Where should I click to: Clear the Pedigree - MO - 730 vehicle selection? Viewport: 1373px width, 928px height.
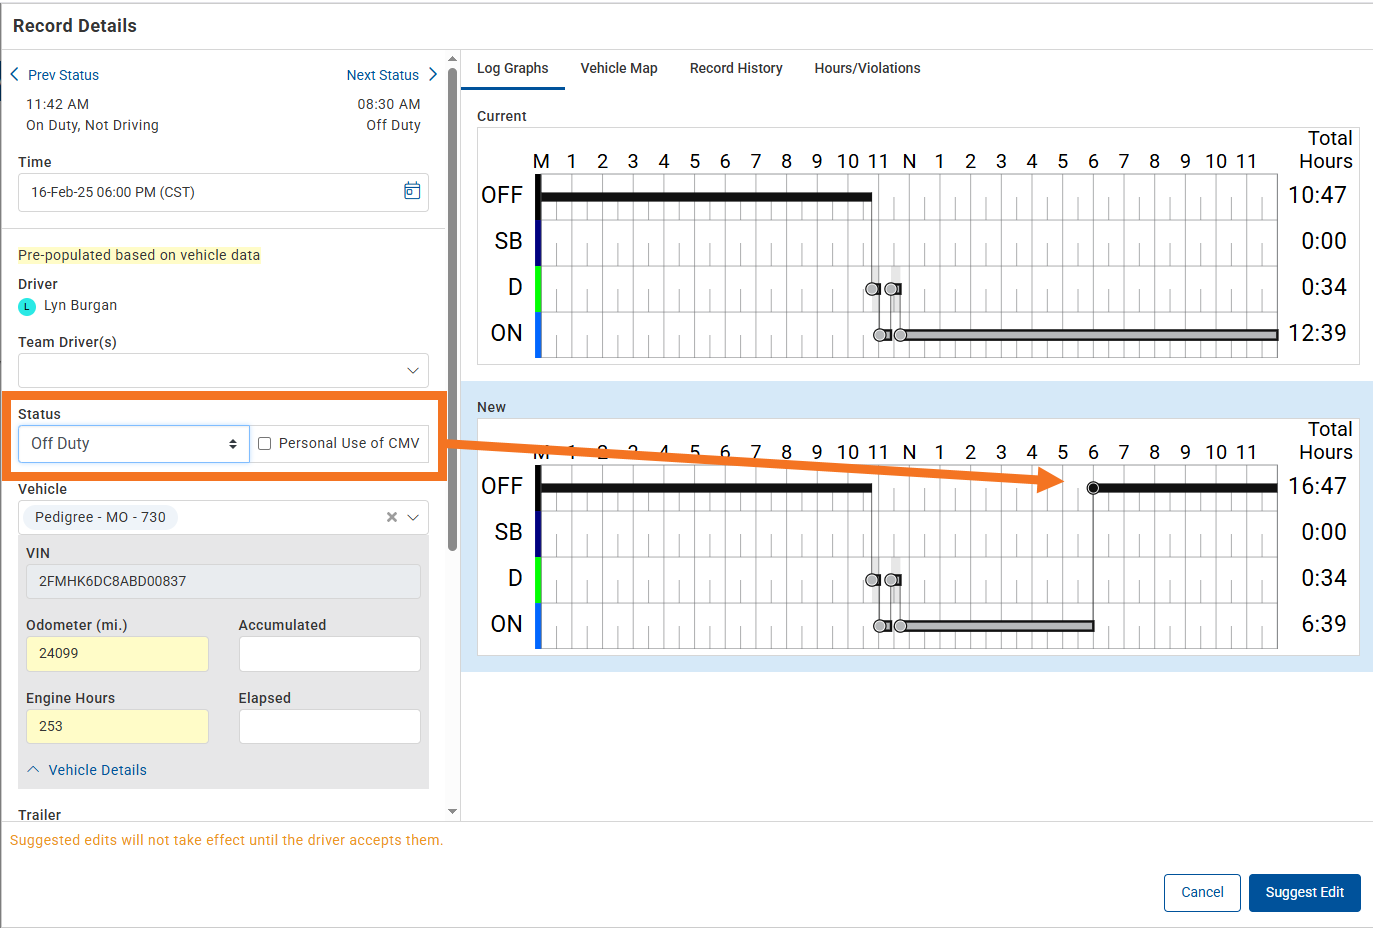tap(392, 517)
